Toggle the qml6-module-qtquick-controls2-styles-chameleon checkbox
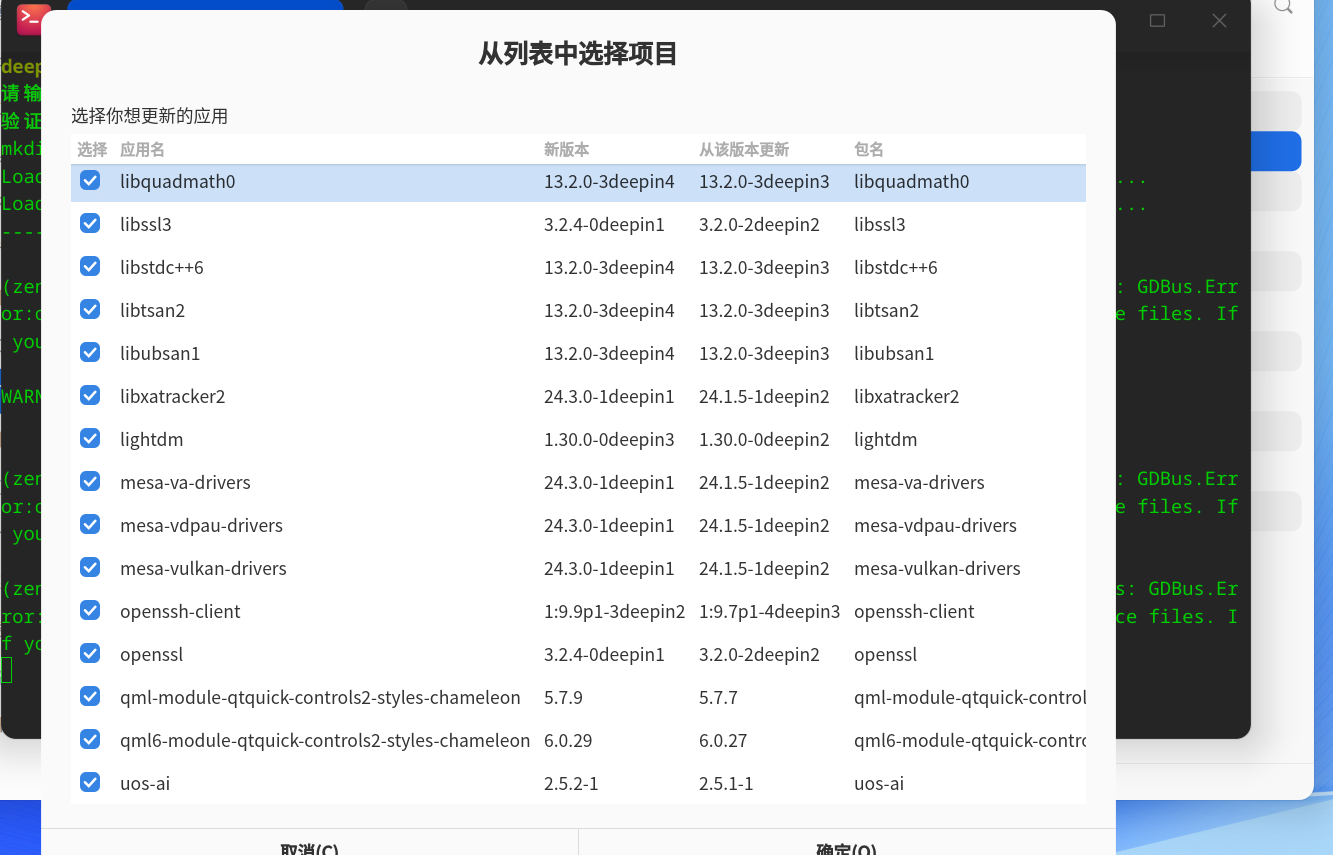 click(90, 740)
